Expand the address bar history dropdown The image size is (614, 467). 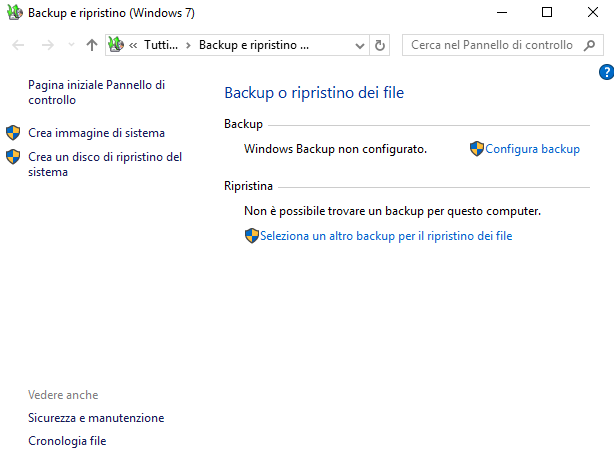(360, 45)
